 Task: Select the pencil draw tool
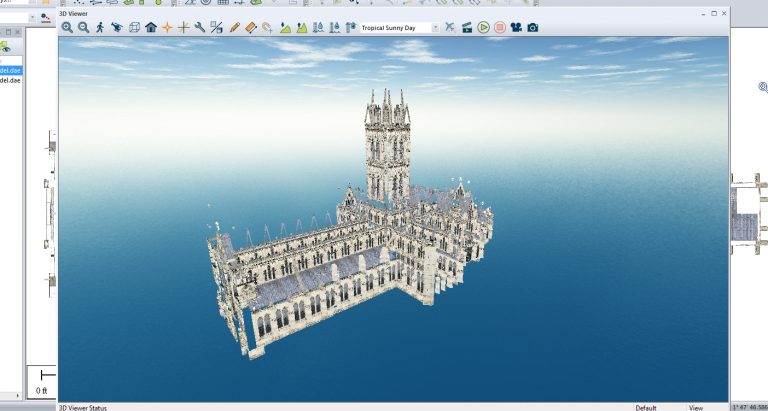[235, 27]
